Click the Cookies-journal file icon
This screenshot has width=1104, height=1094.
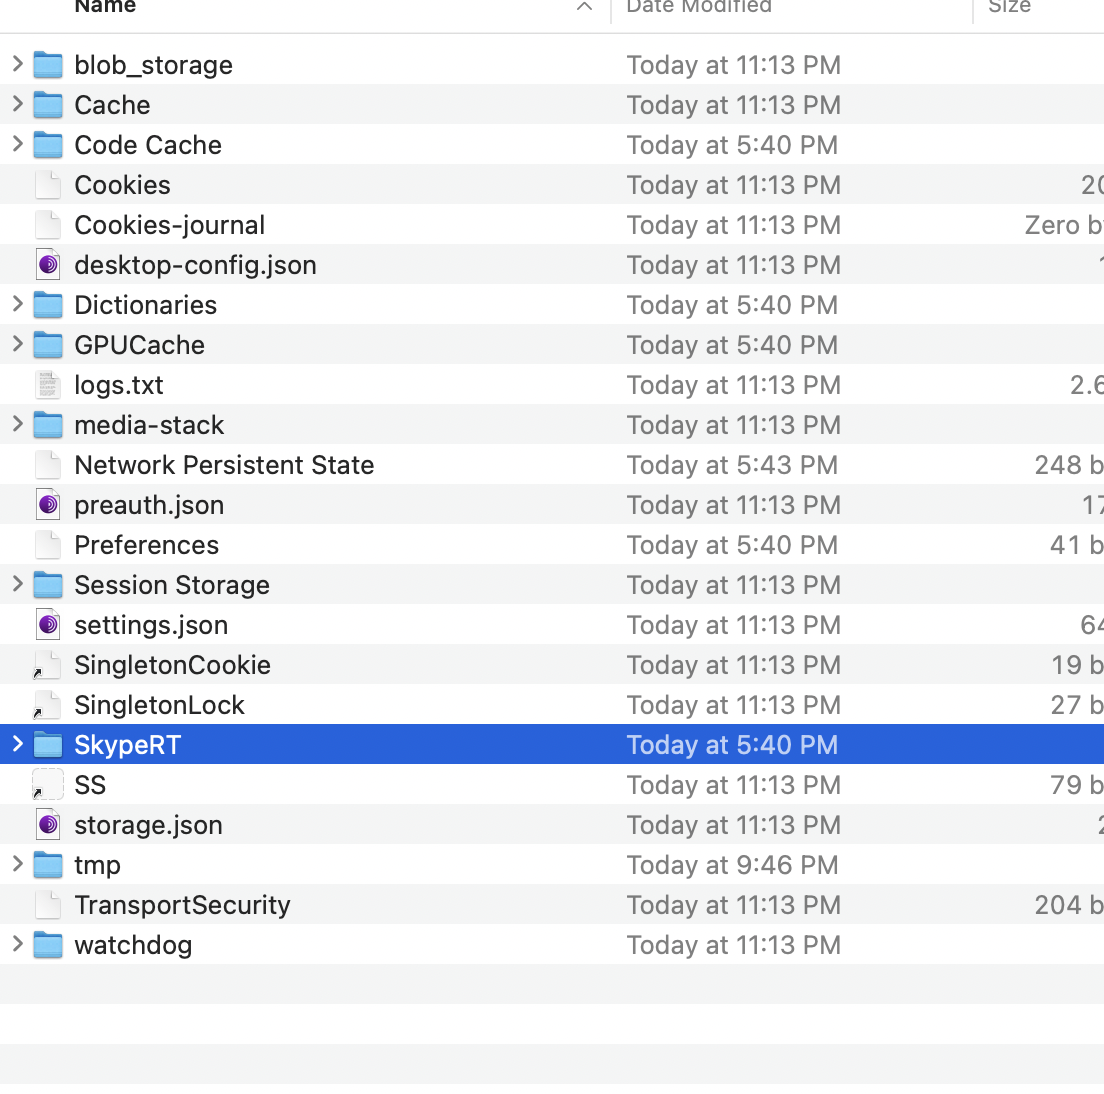coord(48,225)
